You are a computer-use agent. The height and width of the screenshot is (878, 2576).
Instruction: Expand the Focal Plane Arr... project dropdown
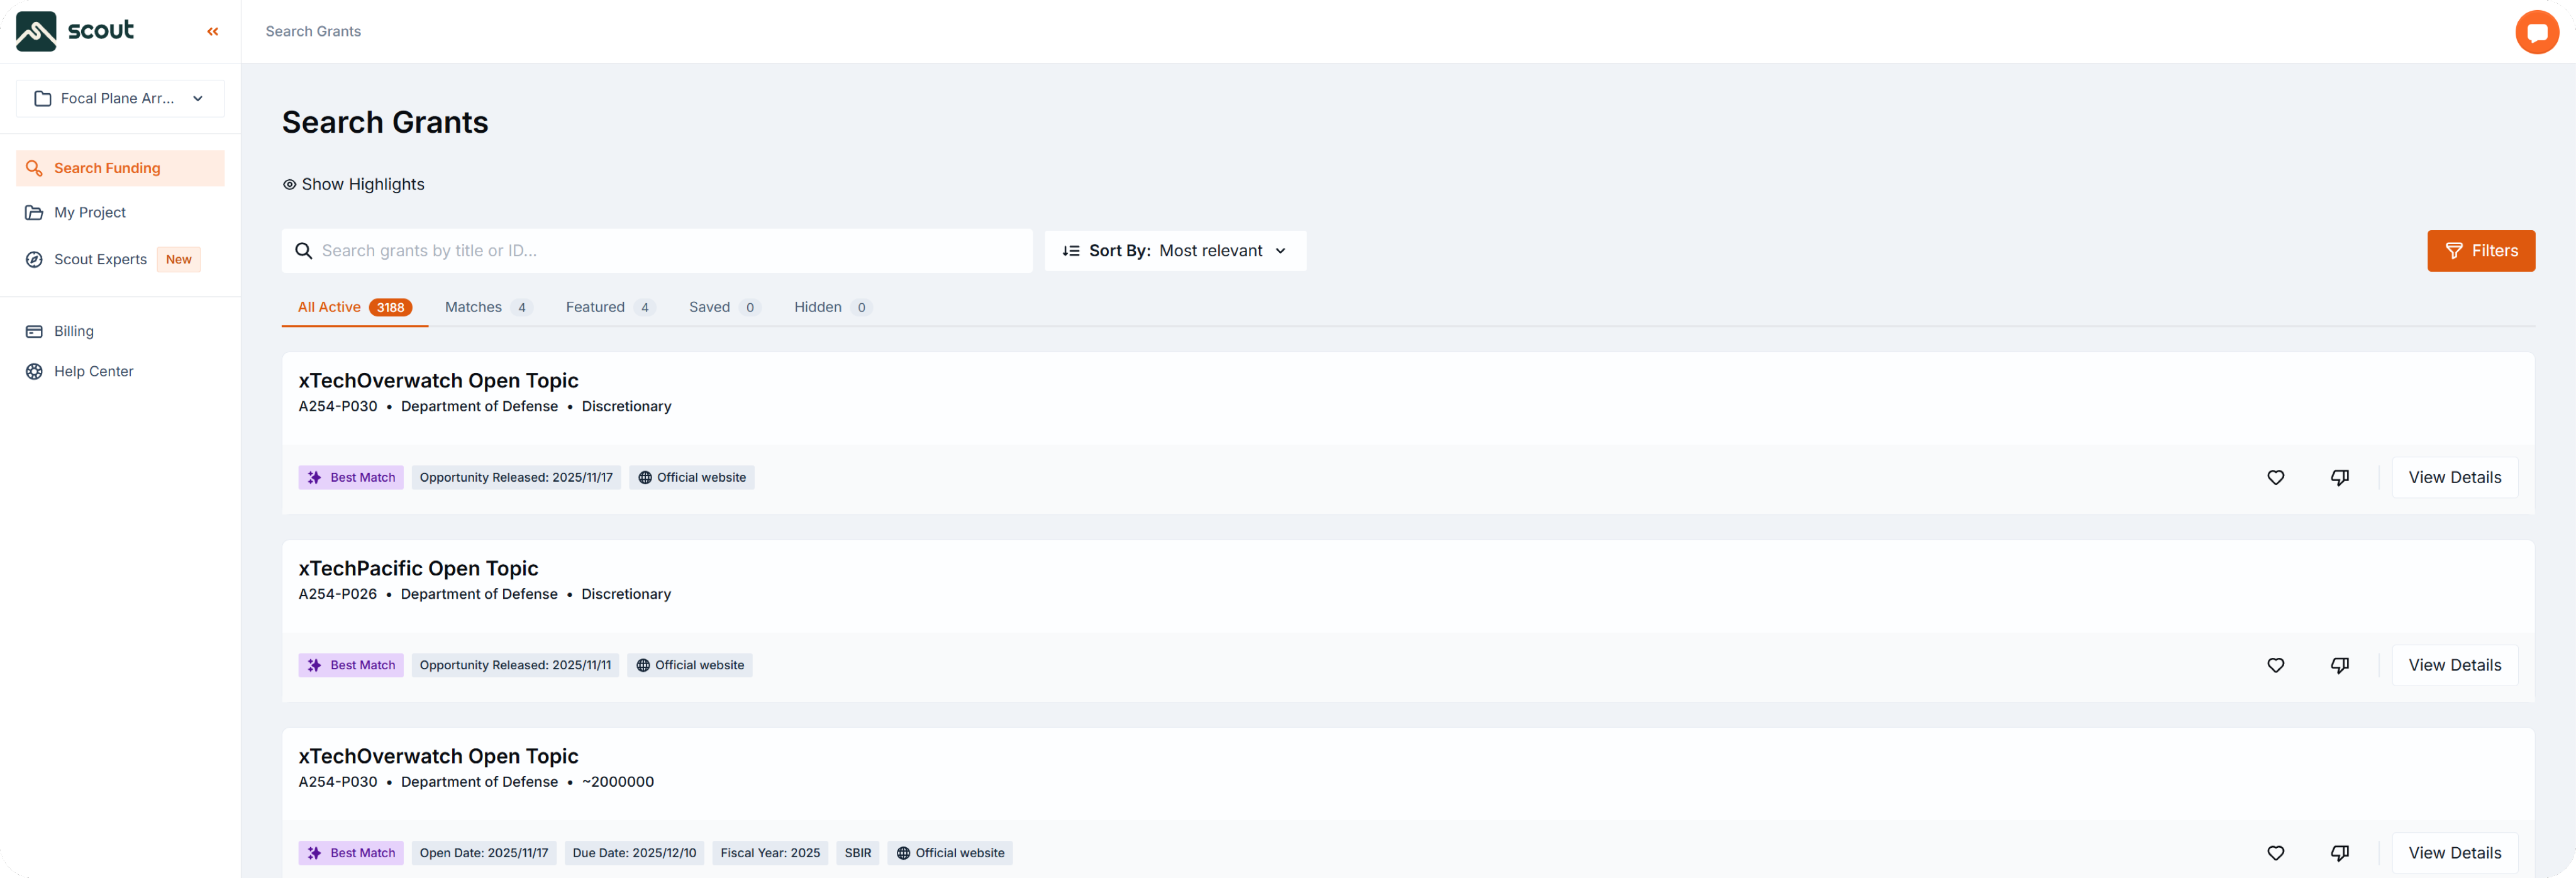click(120, 98)
